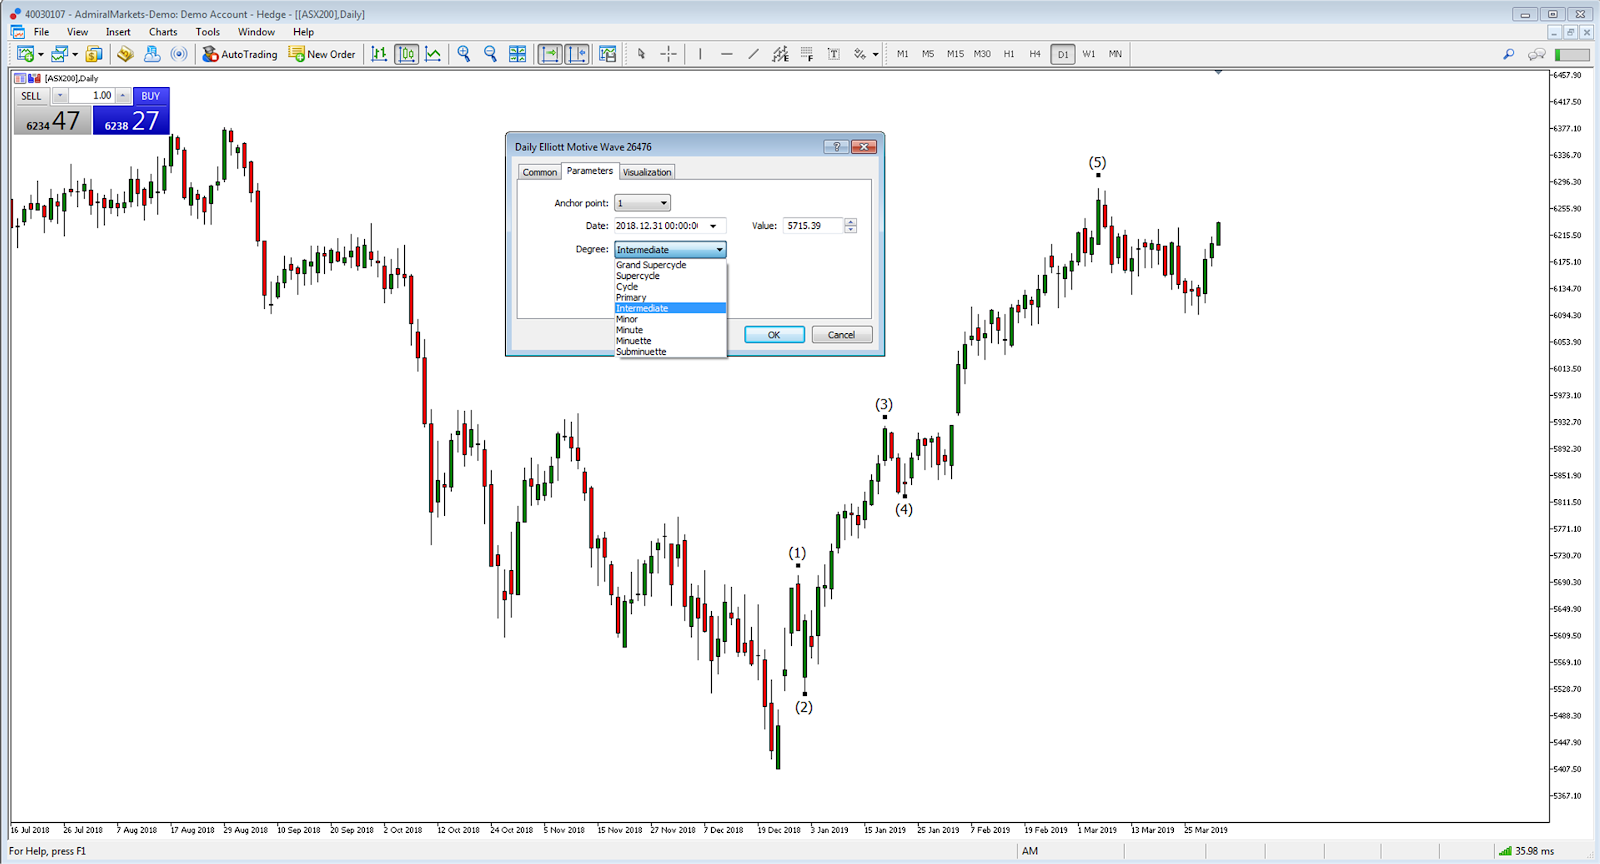Toggle the chart shift button
This screenshot has width=1600, height=864.
pos(577,54)
